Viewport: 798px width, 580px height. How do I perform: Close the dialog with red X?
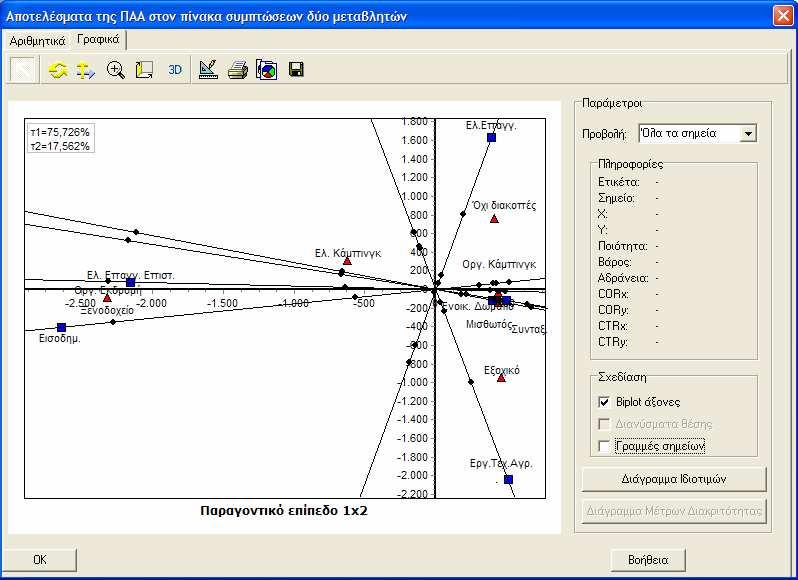point(783,15)
